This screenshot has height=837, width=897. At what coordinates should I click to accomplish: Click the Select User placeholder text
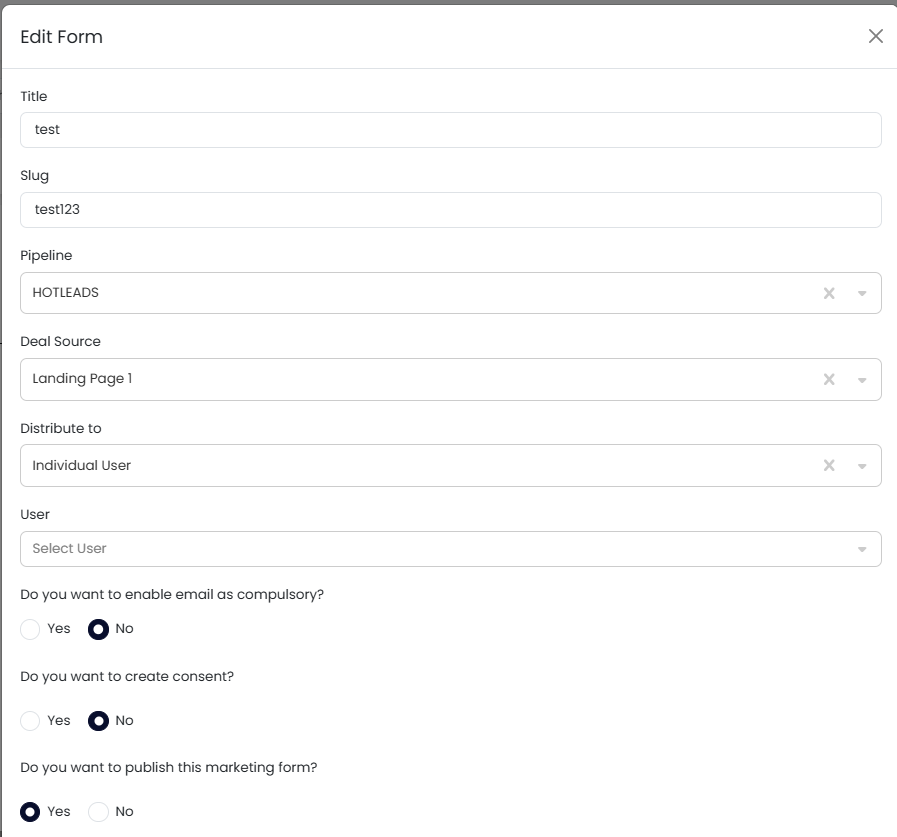pyautogui.click(x=70, y=549)
